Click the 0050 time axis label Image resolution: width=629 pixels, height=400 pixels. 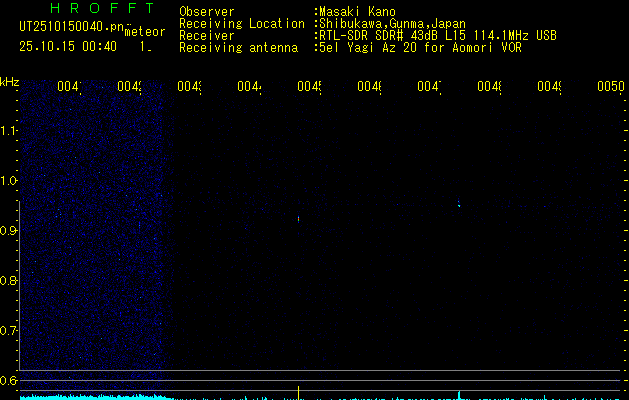tap(611, 86)
